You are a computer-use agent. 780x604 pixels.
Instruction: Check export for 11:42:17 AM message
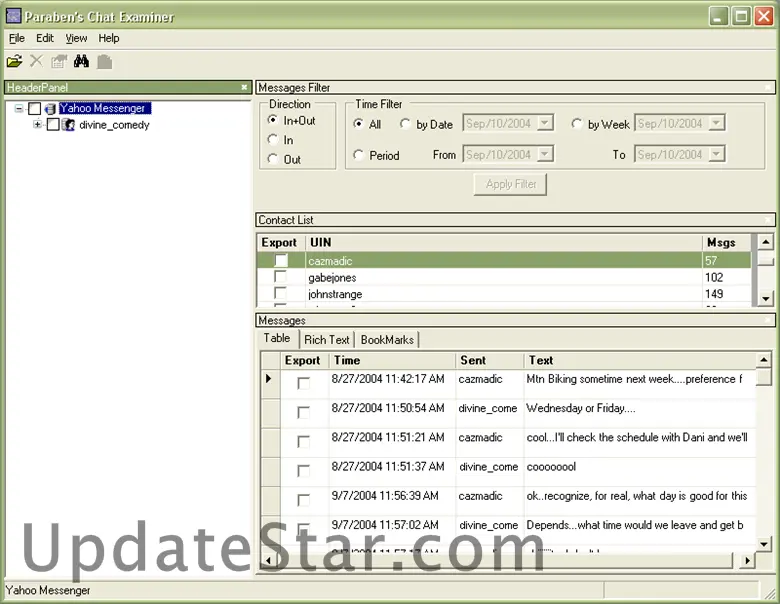click(x=303, y=383)
